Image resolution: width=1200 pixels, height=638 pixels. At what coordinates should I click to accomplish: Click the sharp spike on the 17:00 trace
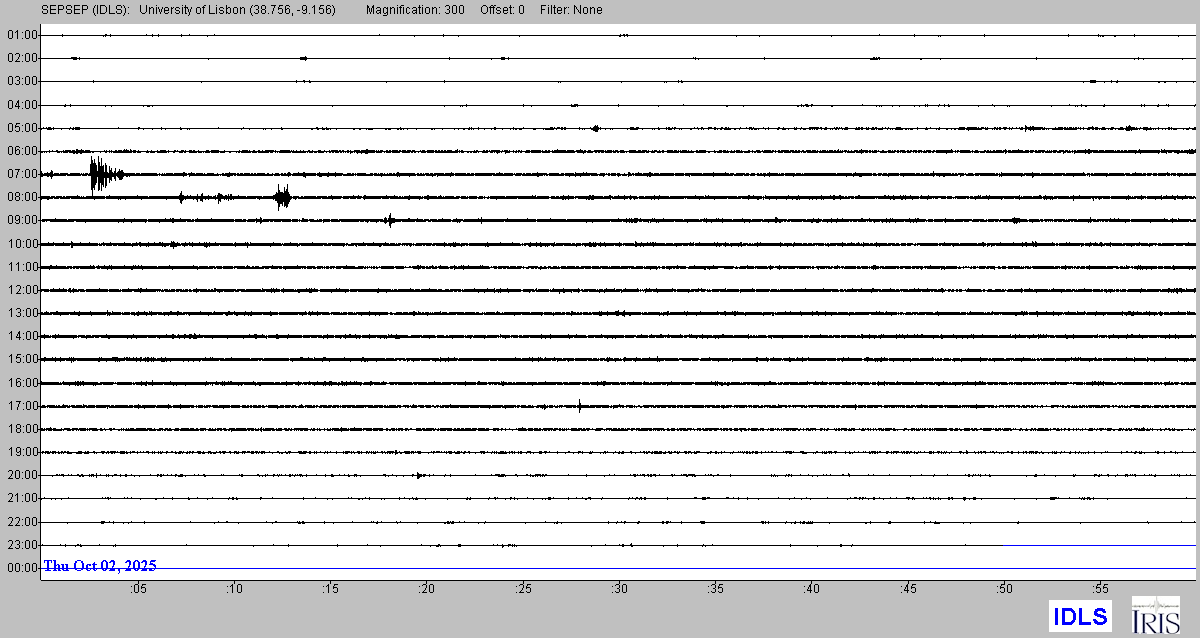tap(580, 405)
